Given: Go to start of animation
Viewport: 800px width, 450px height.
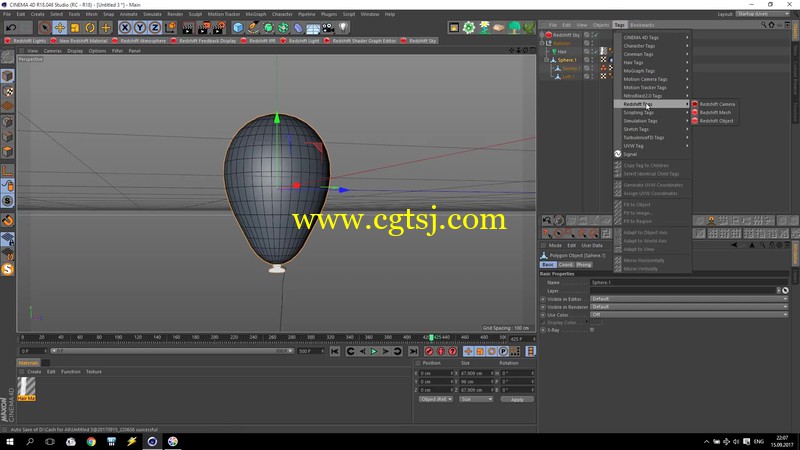Looking at the screenshot, I should point(335,352).
